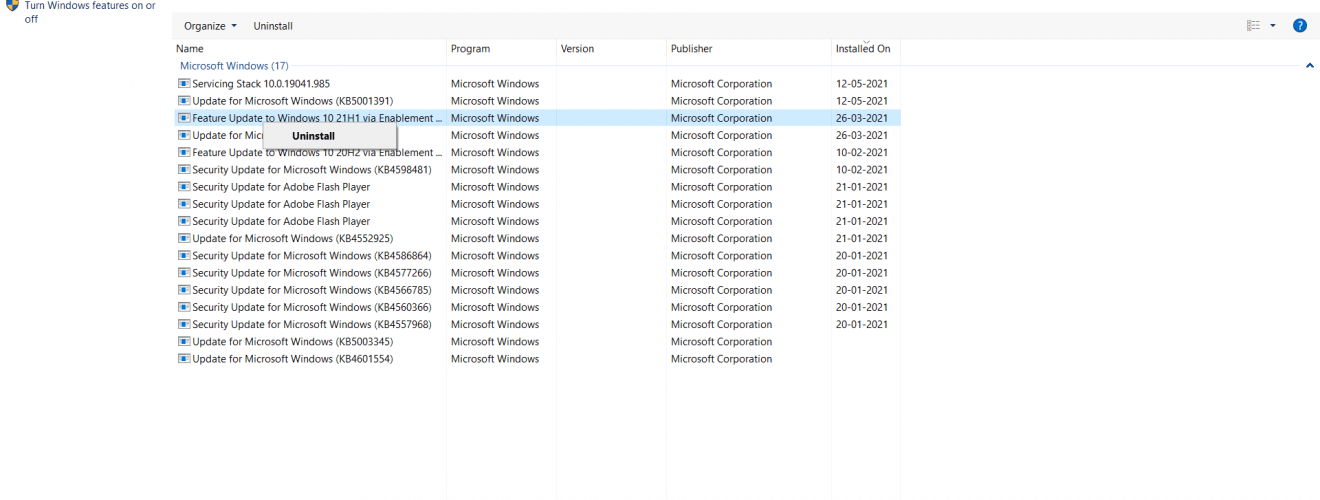Open the view options dropdown arrow
This screenshot has height=500, width=1320.
coord(1273,26)
